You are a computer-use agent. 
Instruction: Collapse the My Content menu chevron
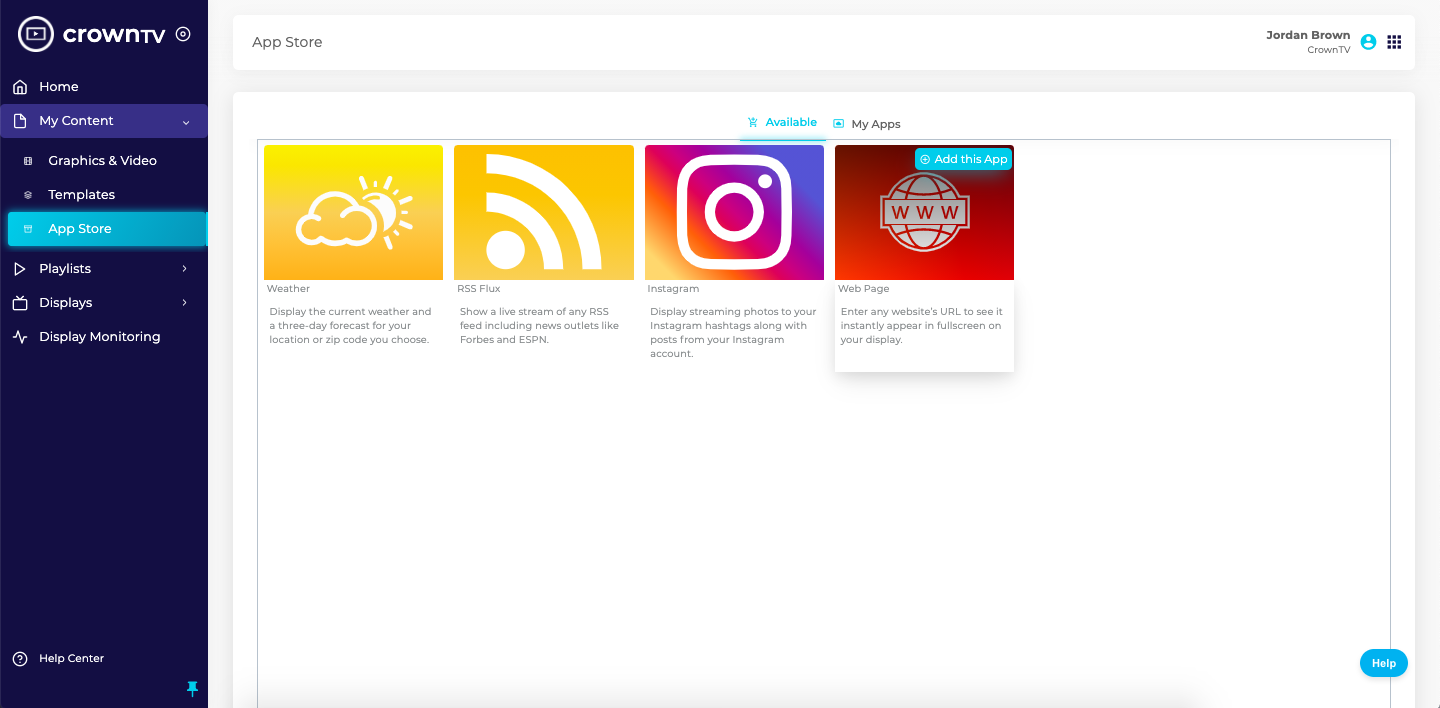click(x=186, y=122)
